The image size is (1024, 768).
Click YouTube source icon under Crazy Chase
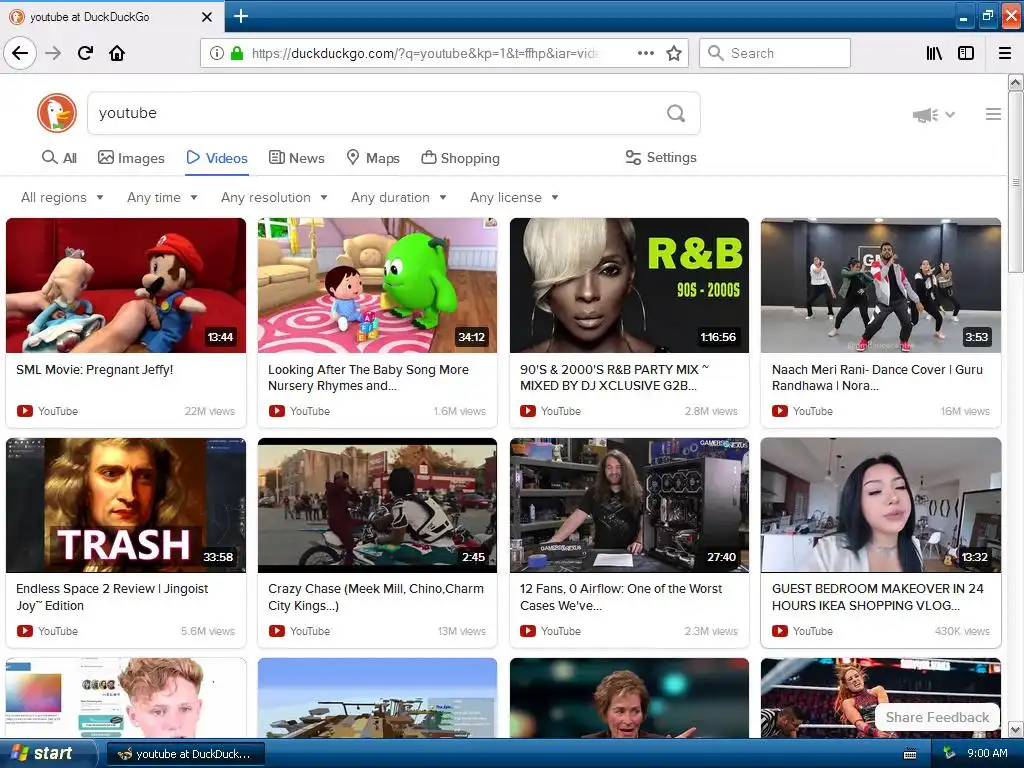[277, 631]
